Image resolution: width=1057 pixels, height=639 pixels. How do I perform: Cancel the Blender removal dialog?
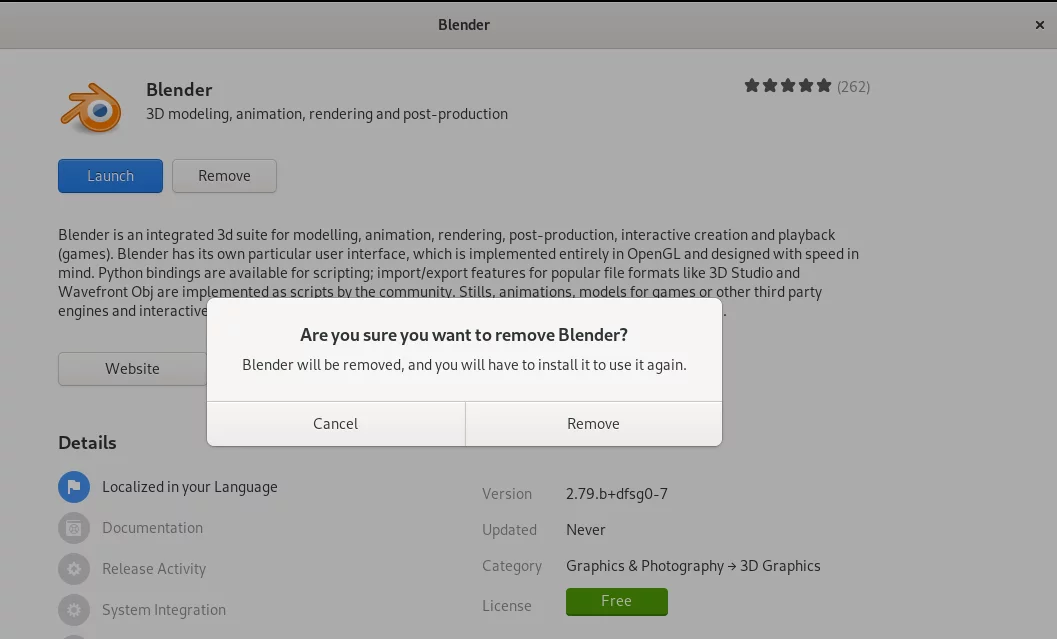pos(336,424)
